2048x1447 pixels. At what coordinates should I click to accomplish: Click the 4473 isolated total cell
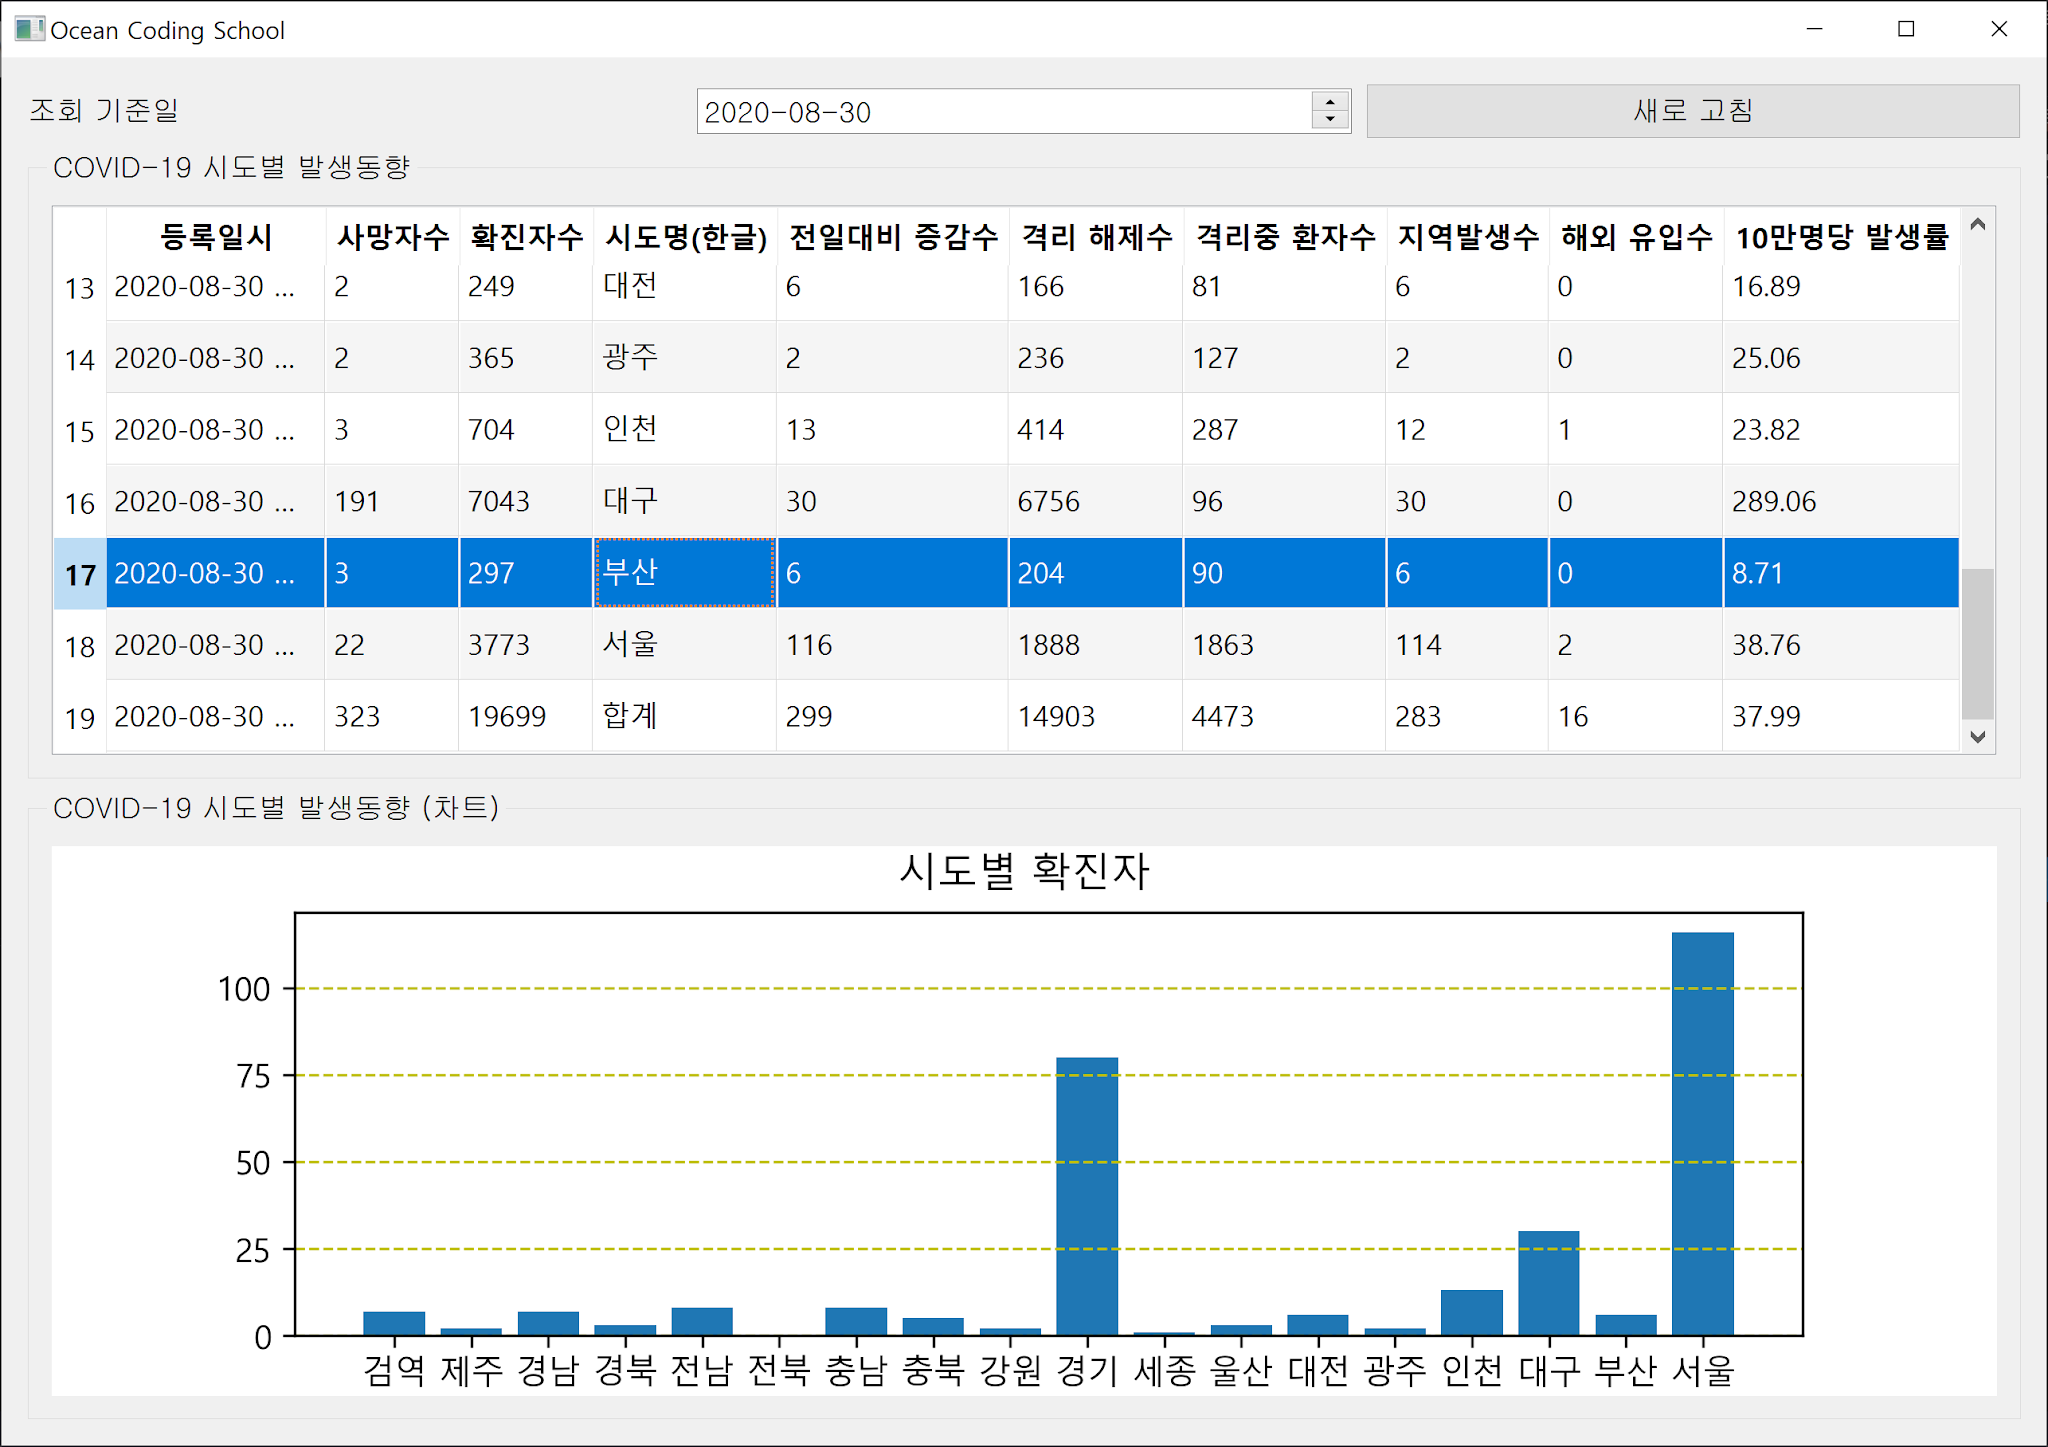pos(1285,716)
